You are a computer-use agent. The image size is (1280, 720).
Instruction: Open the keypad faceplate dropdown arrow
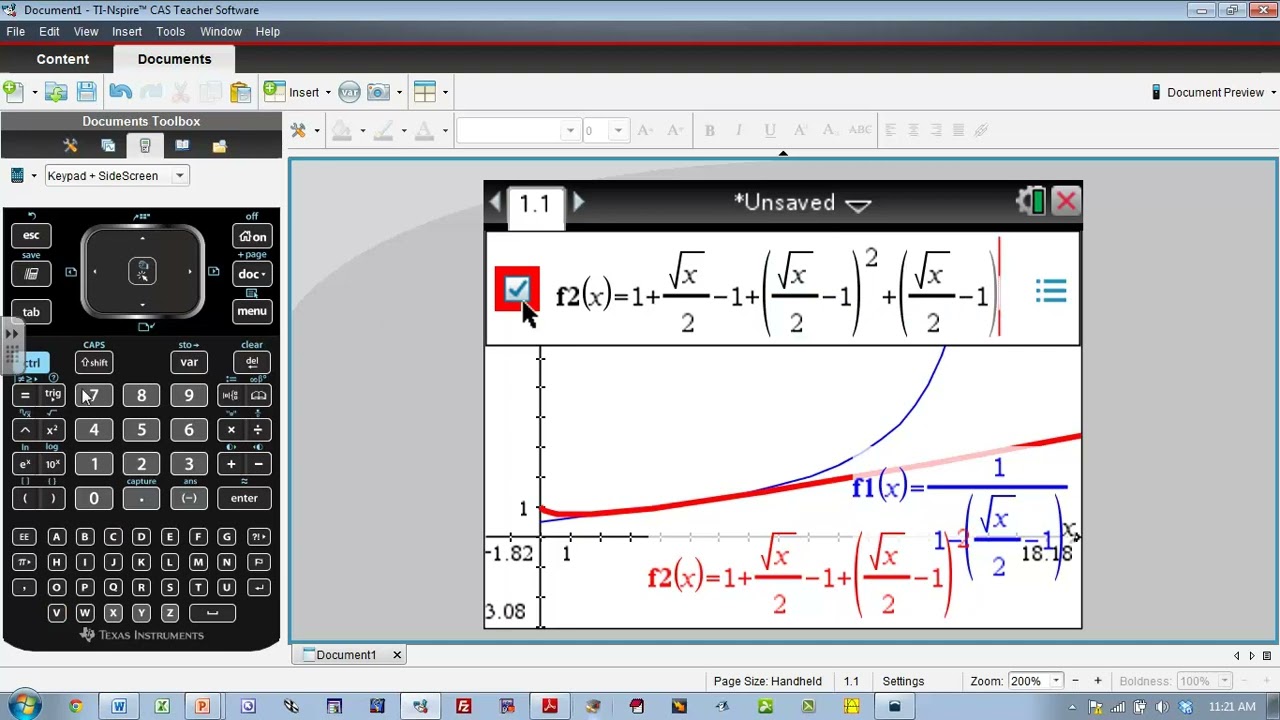34,176
